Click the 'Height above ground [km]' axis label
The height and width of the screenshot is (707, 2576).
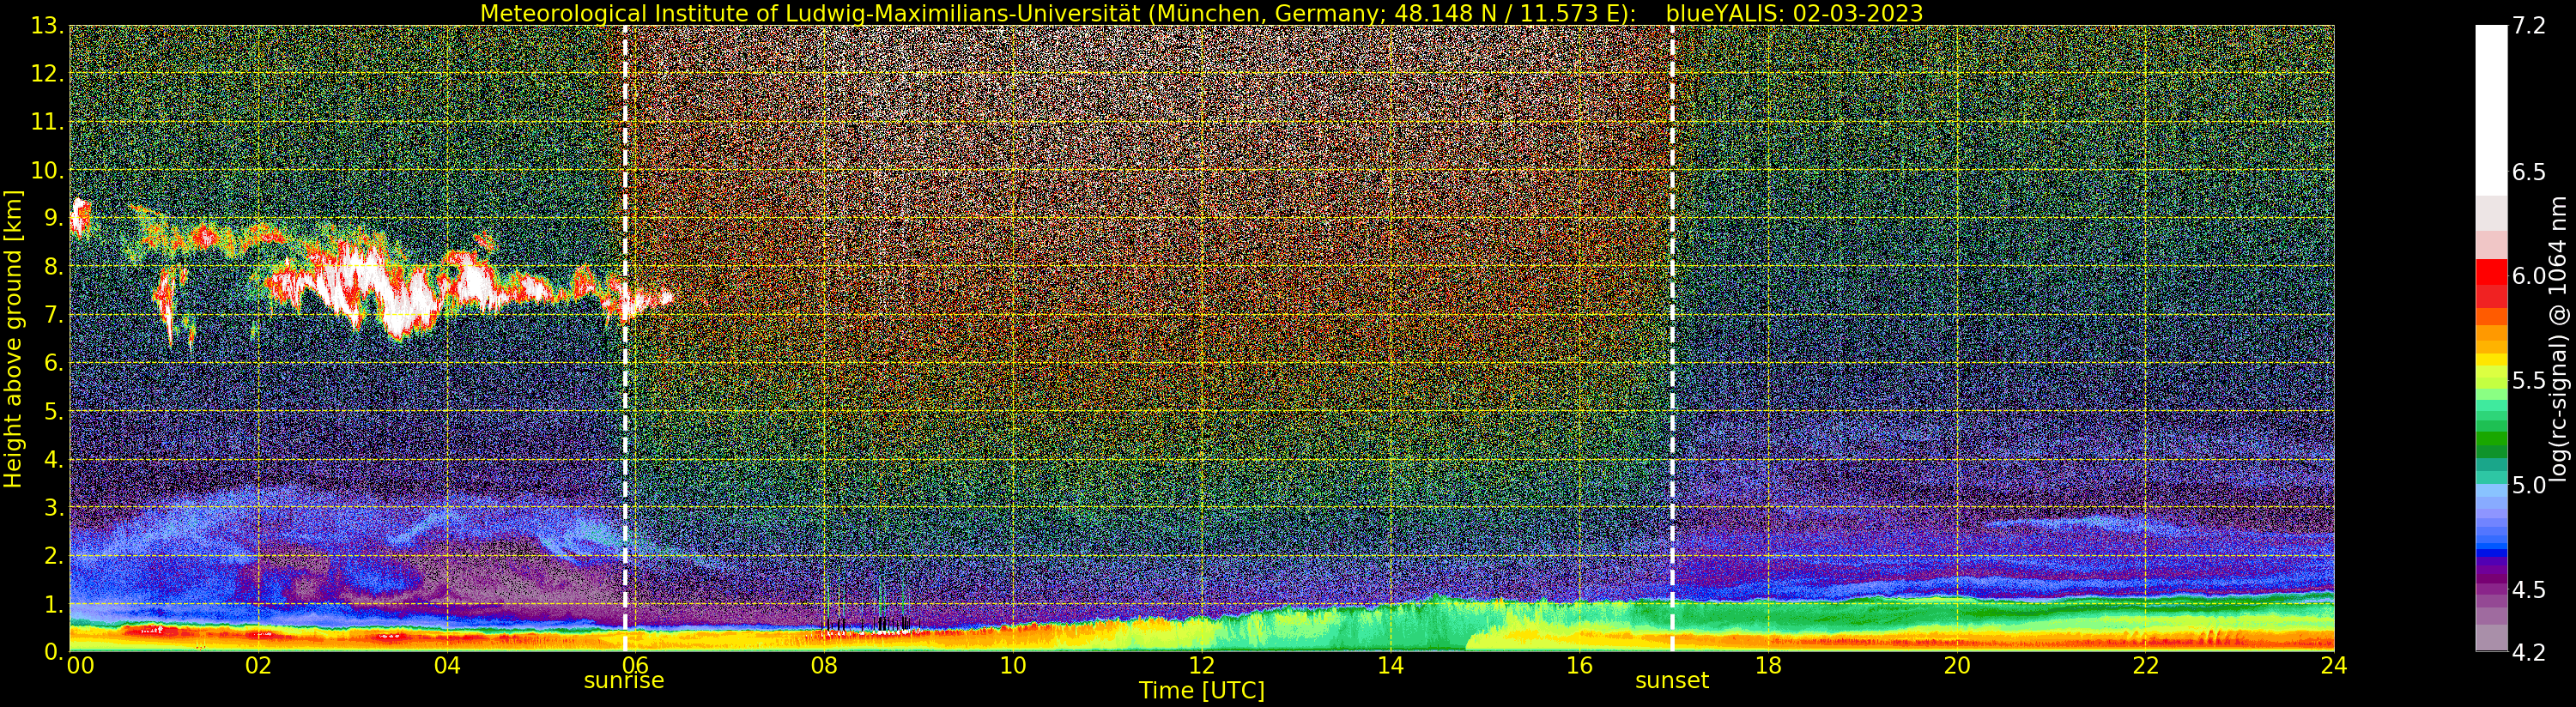13,338
